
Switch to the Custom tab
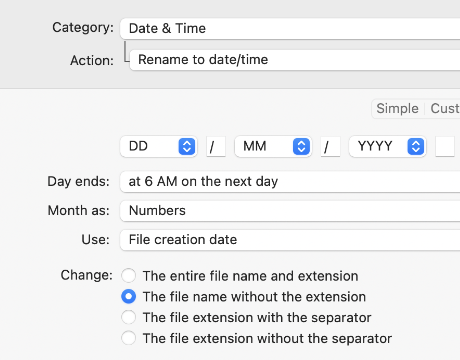[x=443, y=109]
